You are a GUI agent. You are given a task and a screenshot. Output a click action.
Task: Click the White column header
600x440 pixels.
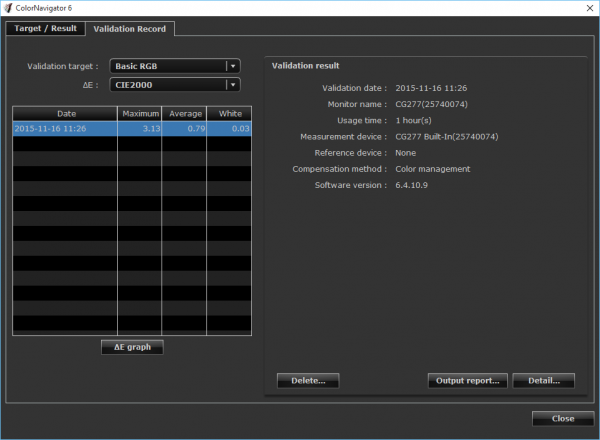[229, 114]
